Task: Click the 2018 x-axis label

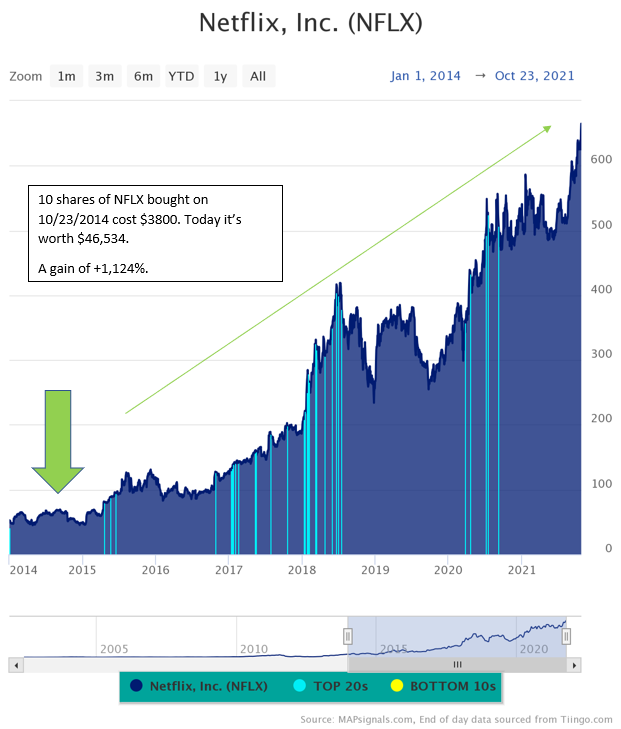Action: point(302,570)
